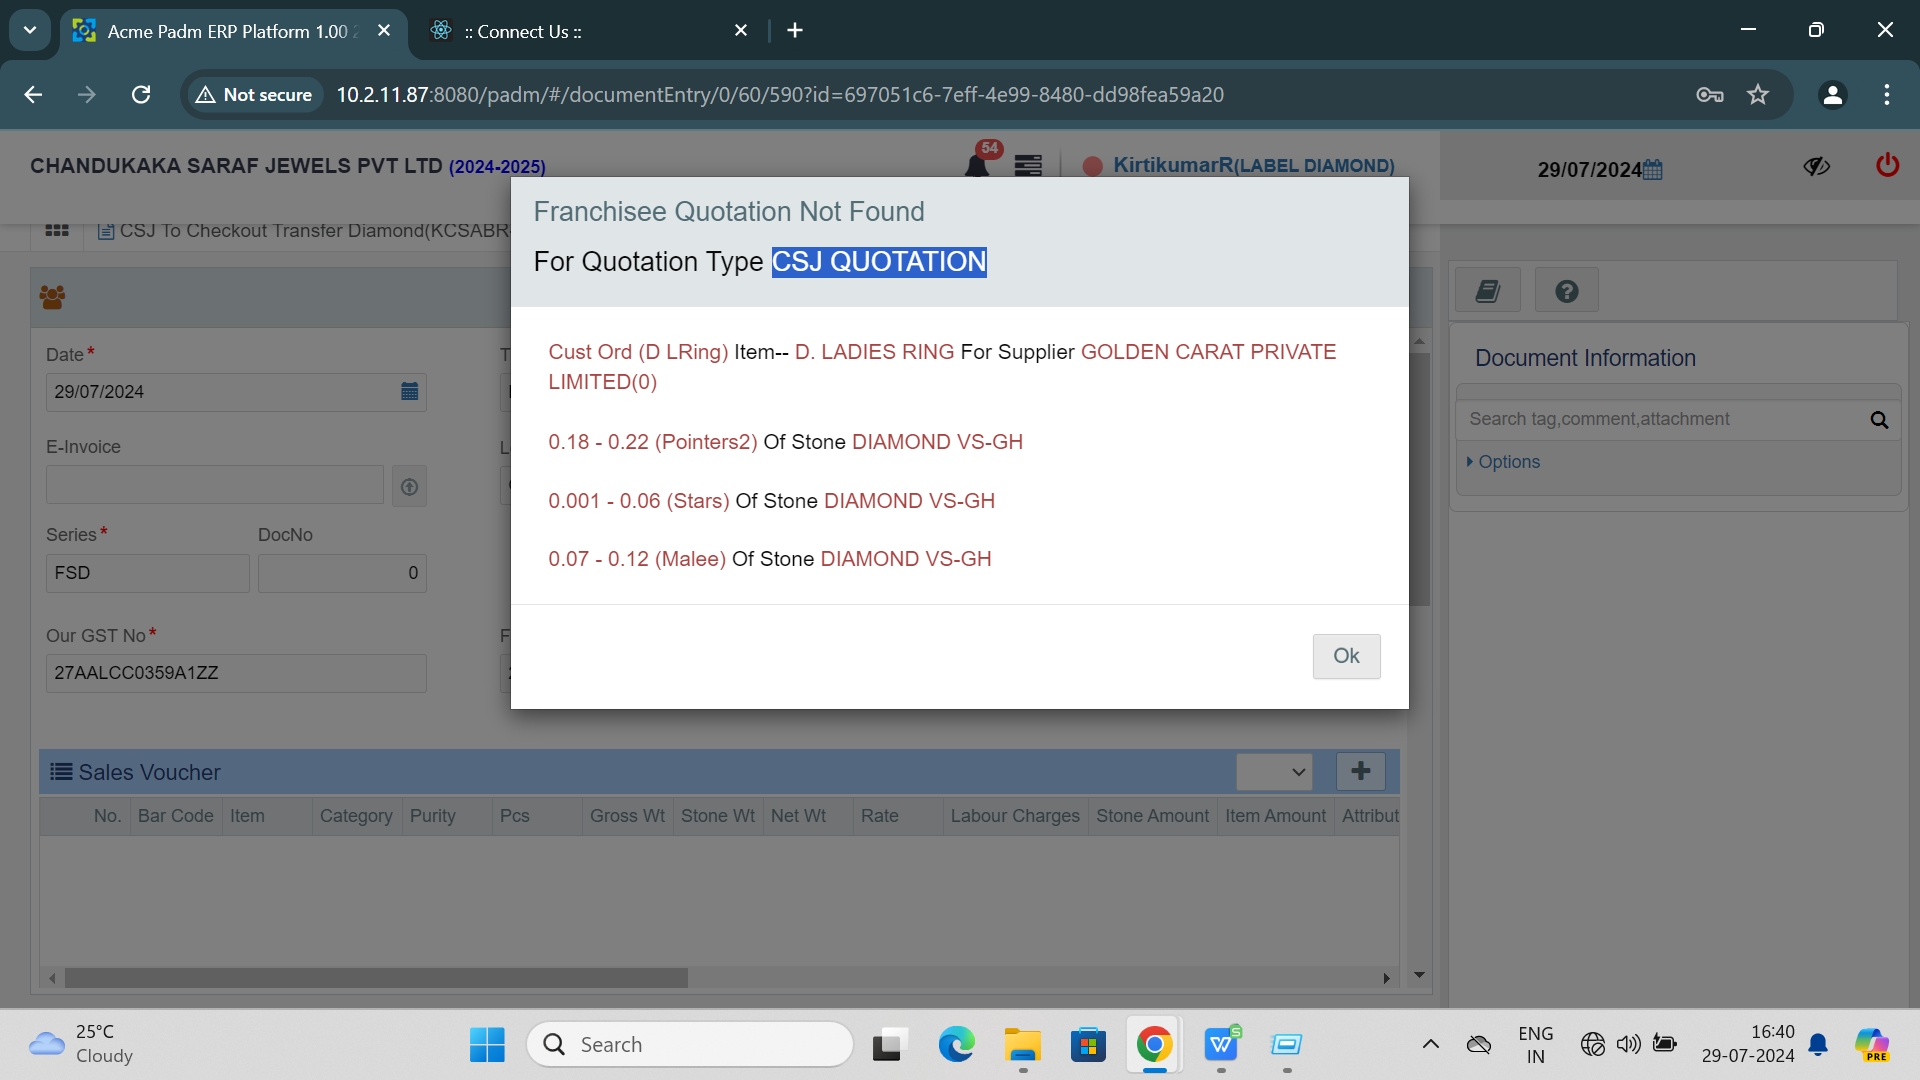Open the notifications bell with 54 badge
The height and width of the screenshot is (1080, 1920).
click(x=978, y=164)
